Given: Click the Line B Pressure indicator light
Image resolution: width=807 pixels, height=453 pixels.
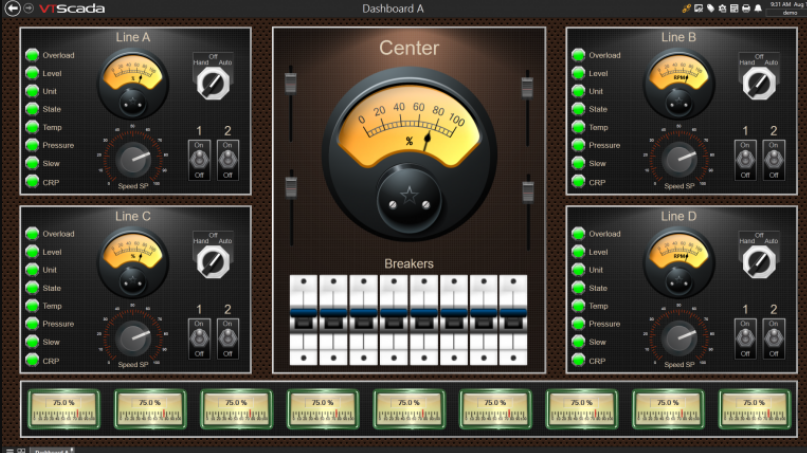Looking at the screenshot, I should point(578,145).
